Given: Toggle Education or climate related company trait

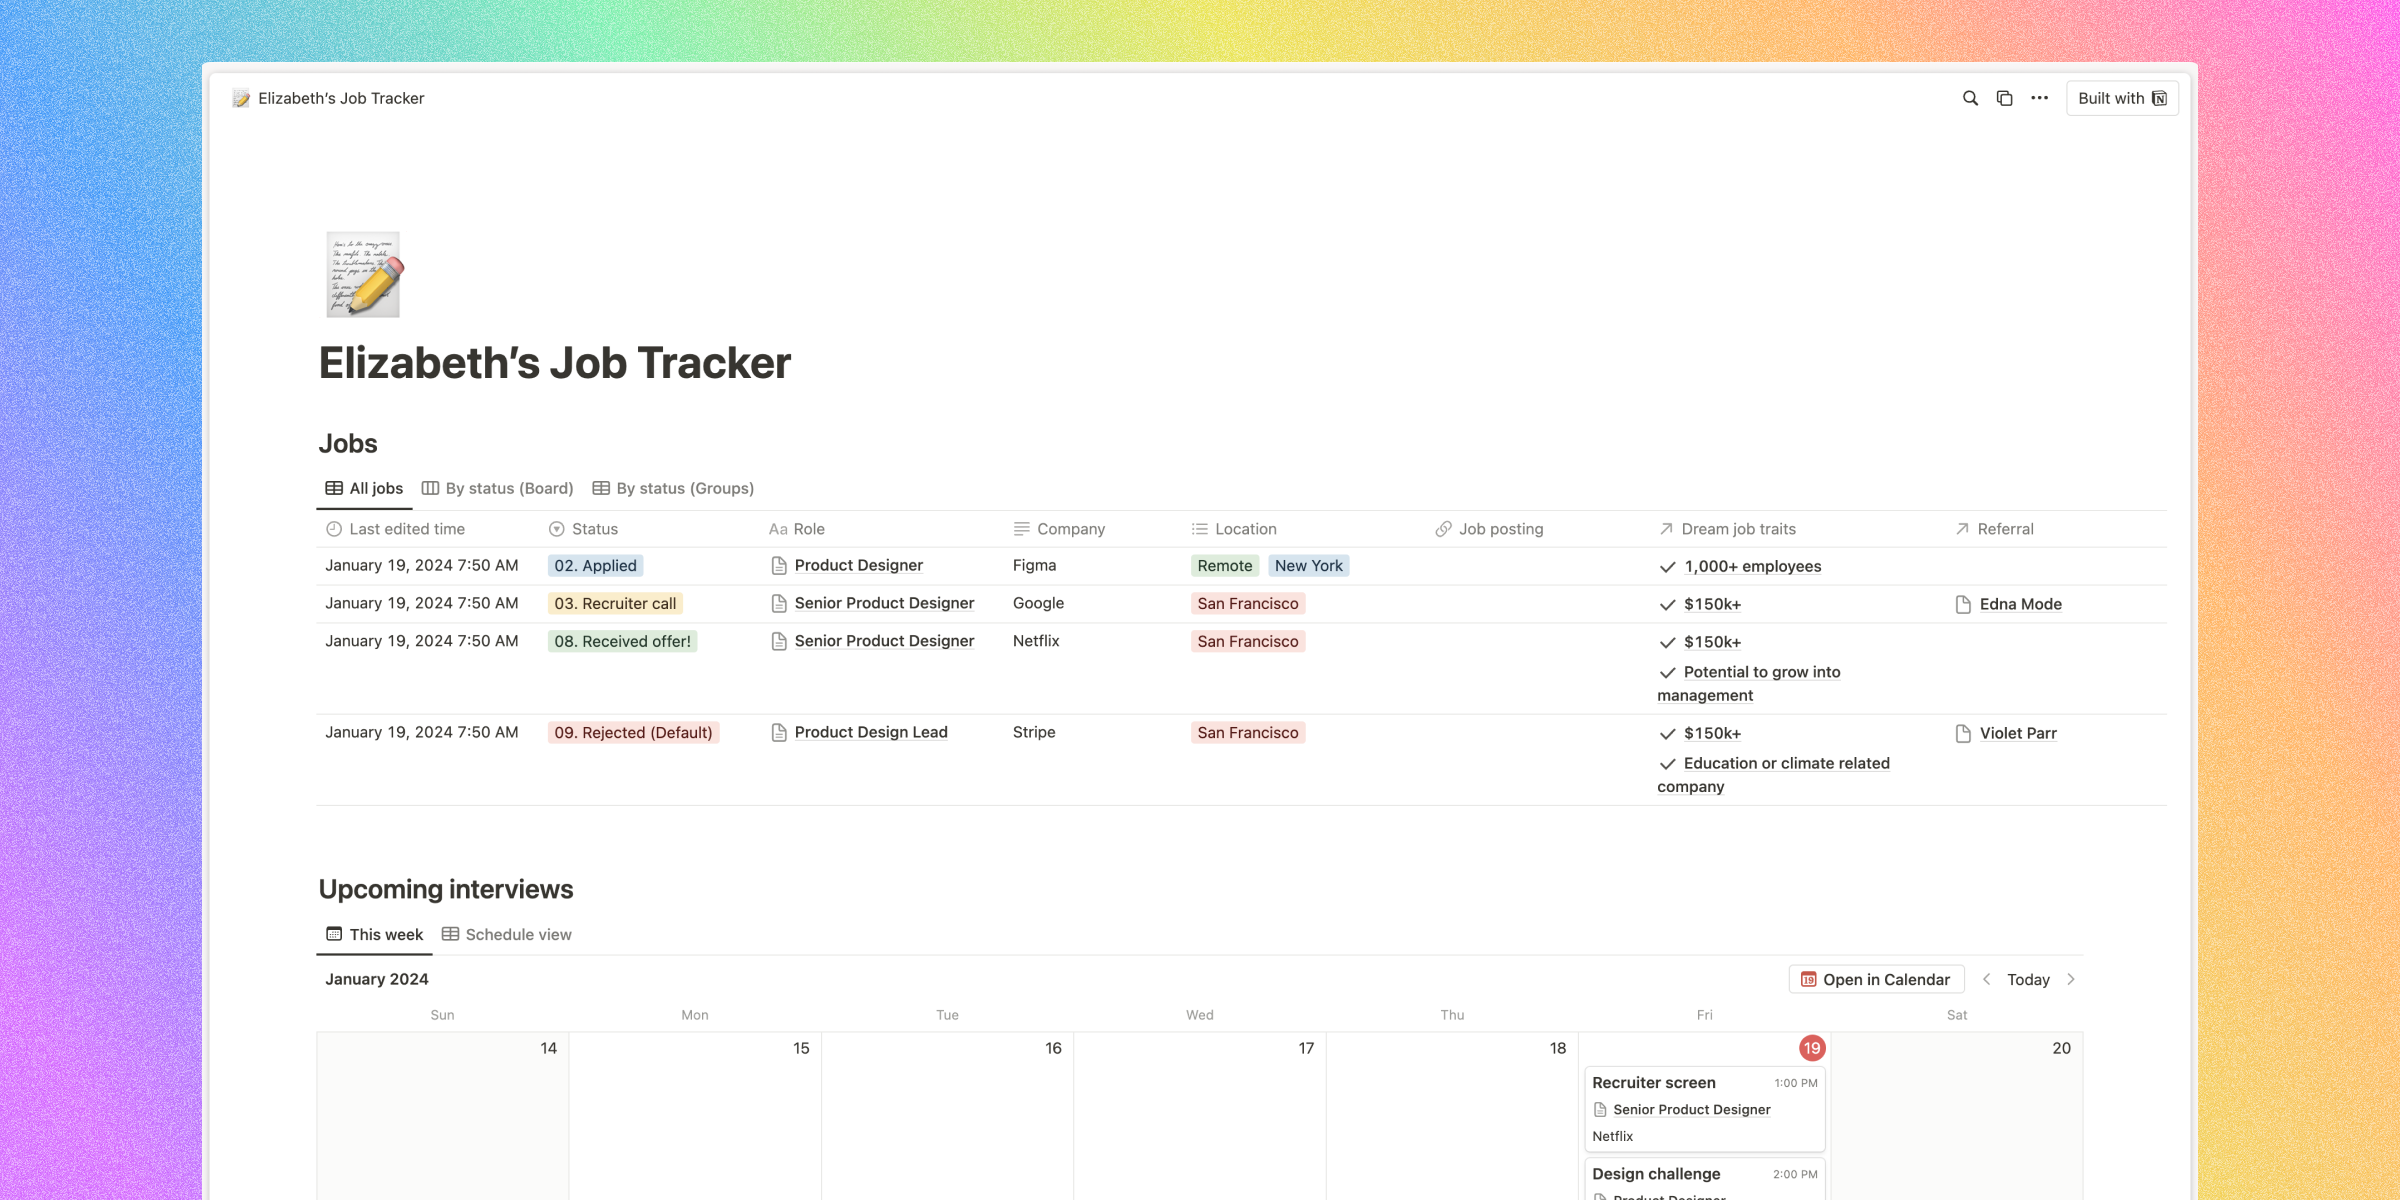Looking at the screenshot, I should pos(1666,763).
